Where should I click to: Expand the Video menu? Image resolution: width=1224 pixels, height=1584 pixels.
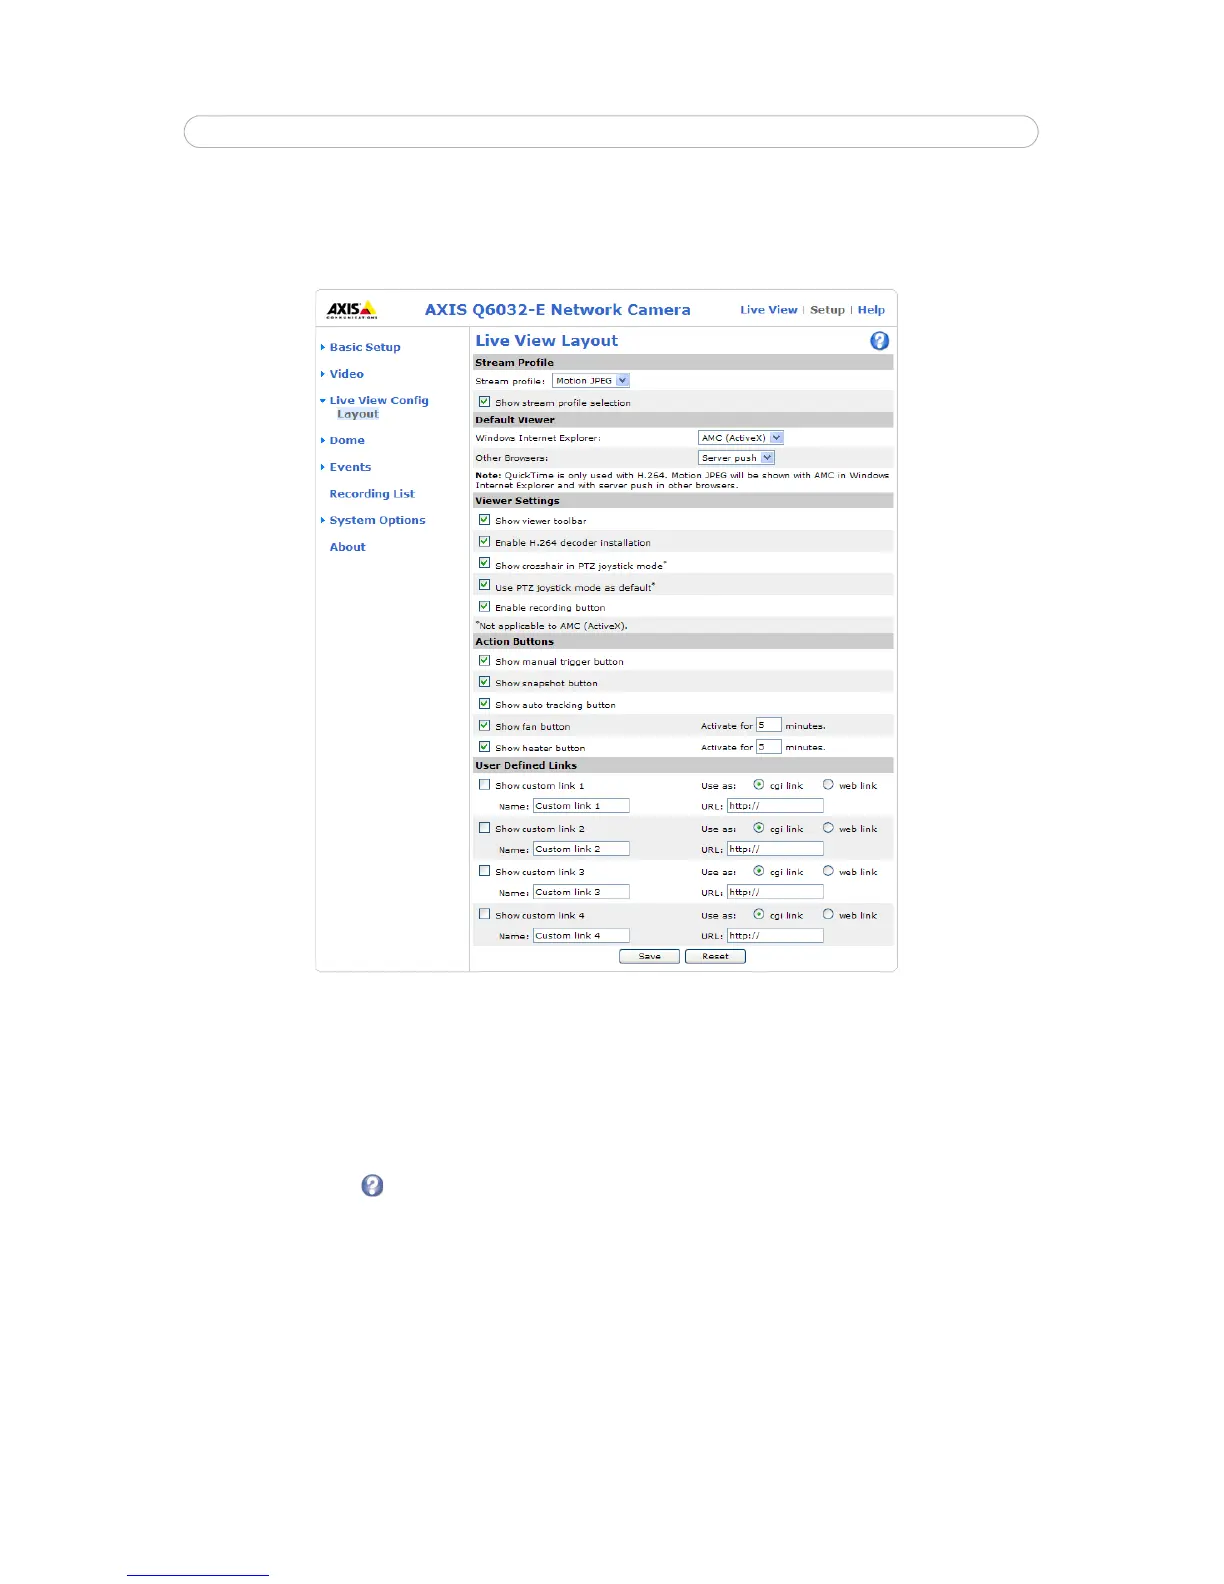[346, 374]
